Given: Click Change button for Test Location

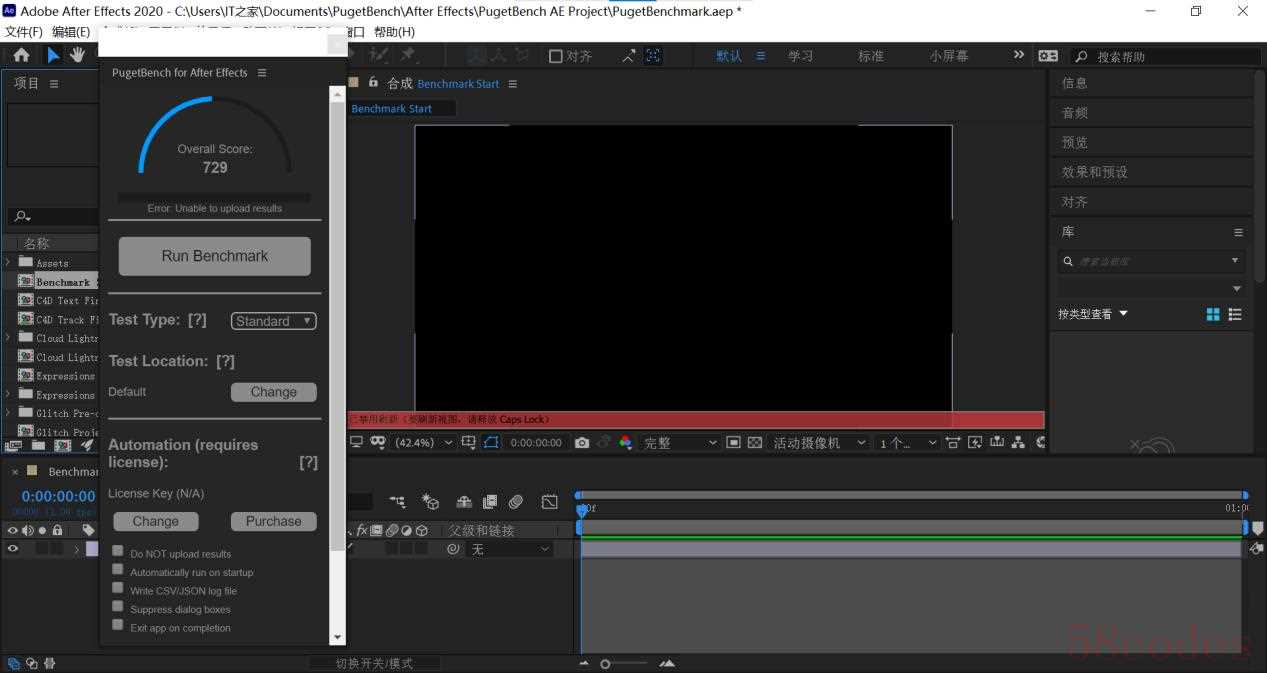Looking at the screenshot, I should [x=274, y=392].
